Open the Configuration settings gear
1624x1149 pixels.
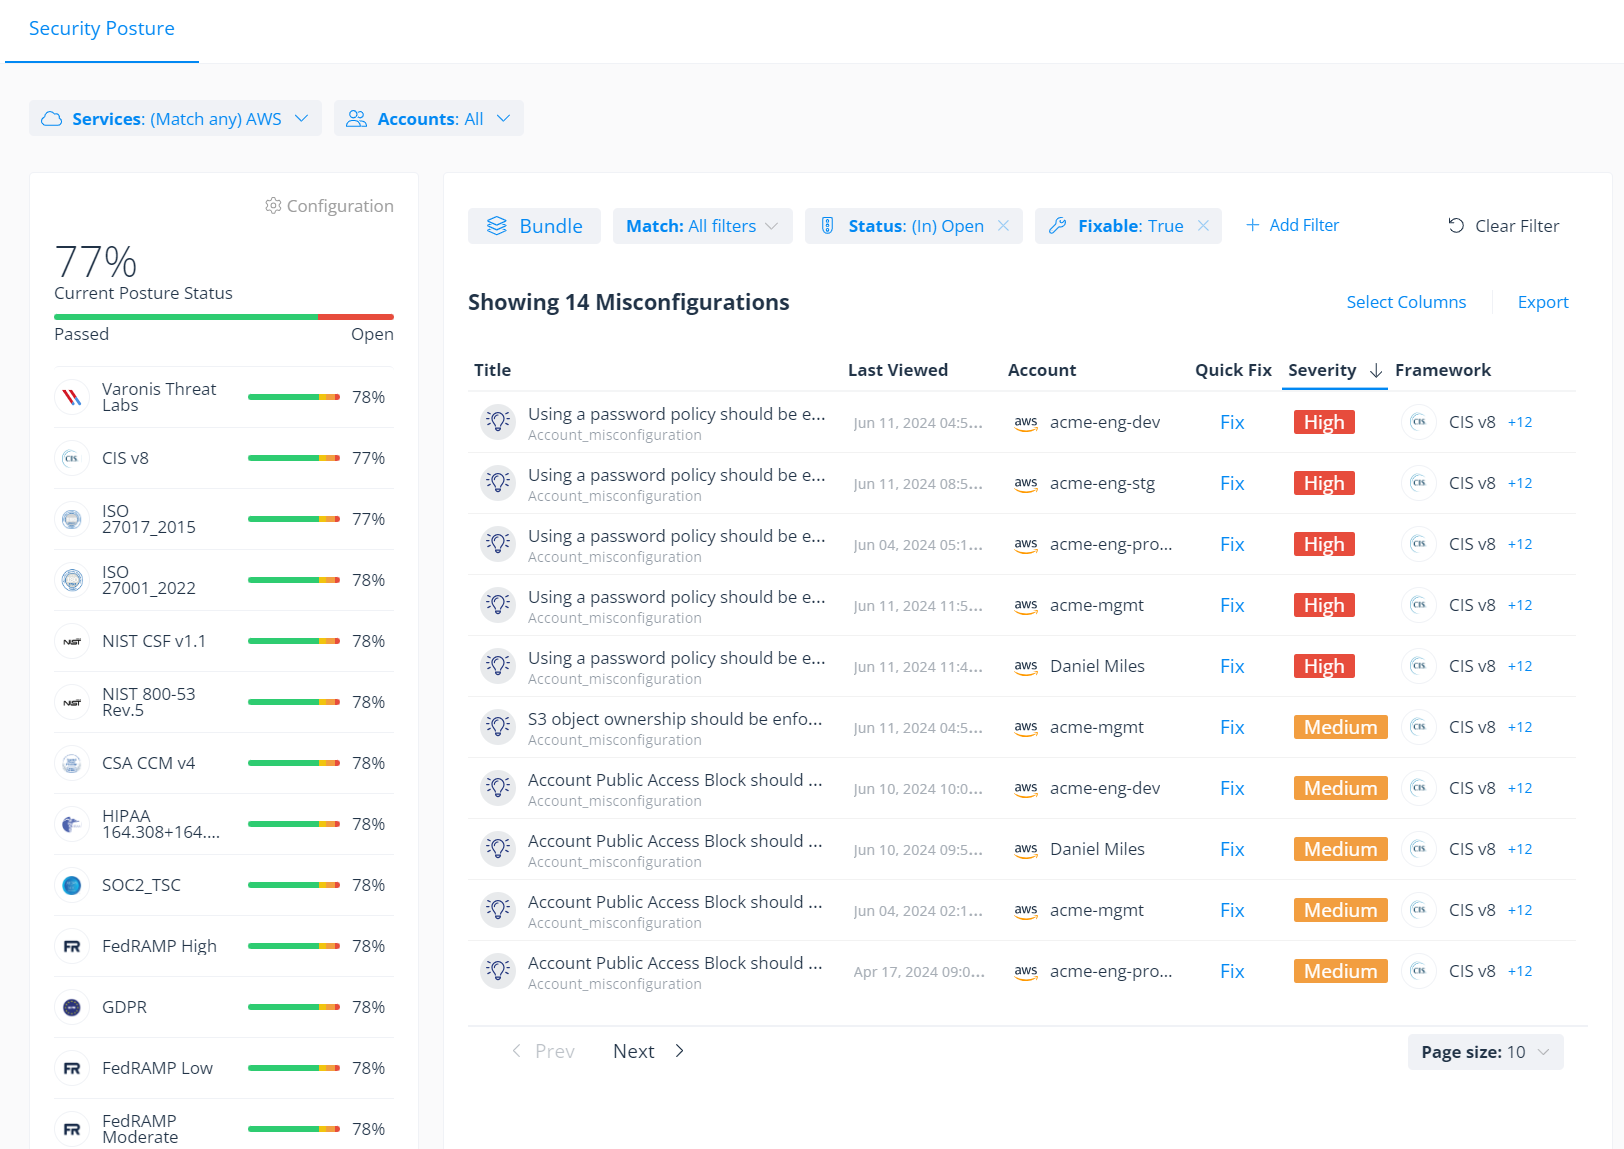(273, 205)
